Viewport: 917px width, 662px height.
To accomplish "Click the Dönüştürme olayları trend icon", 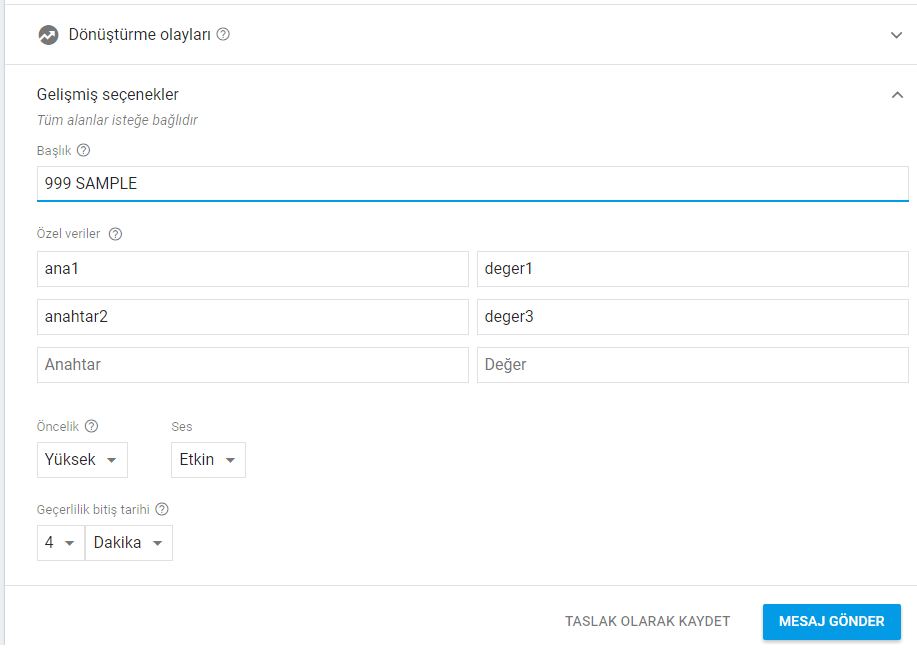I will 49,35.
